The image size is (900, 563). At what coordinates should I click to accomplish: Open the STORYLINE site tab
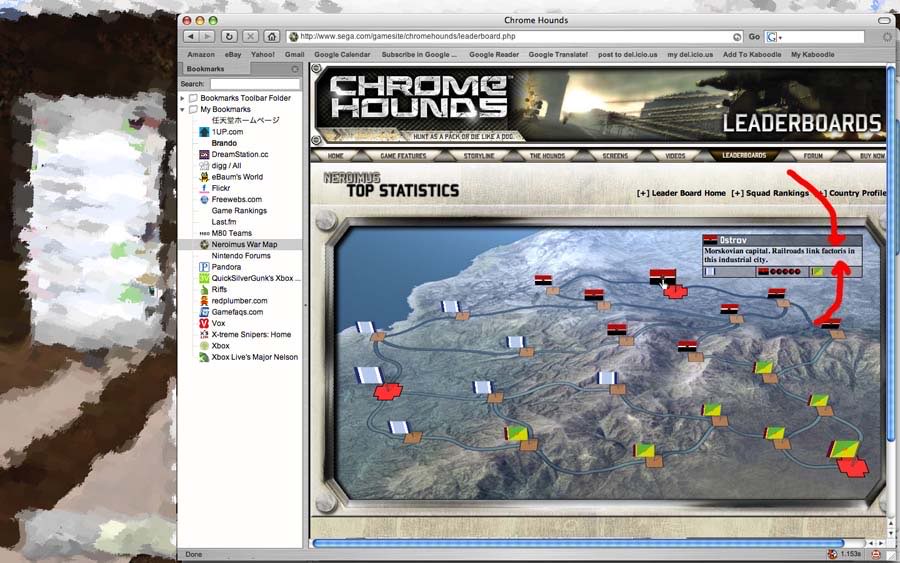[479, 156]
